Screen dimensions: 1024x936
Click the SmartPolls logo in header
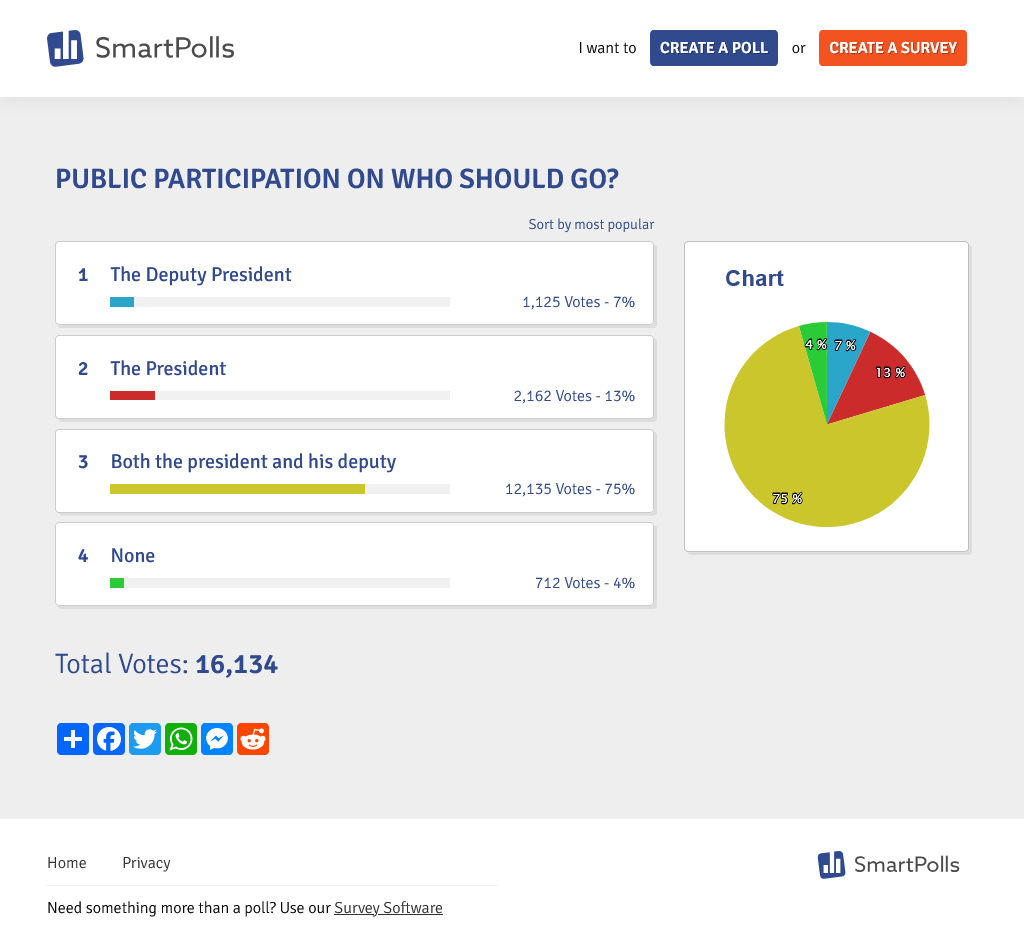(x=141, y=48)
